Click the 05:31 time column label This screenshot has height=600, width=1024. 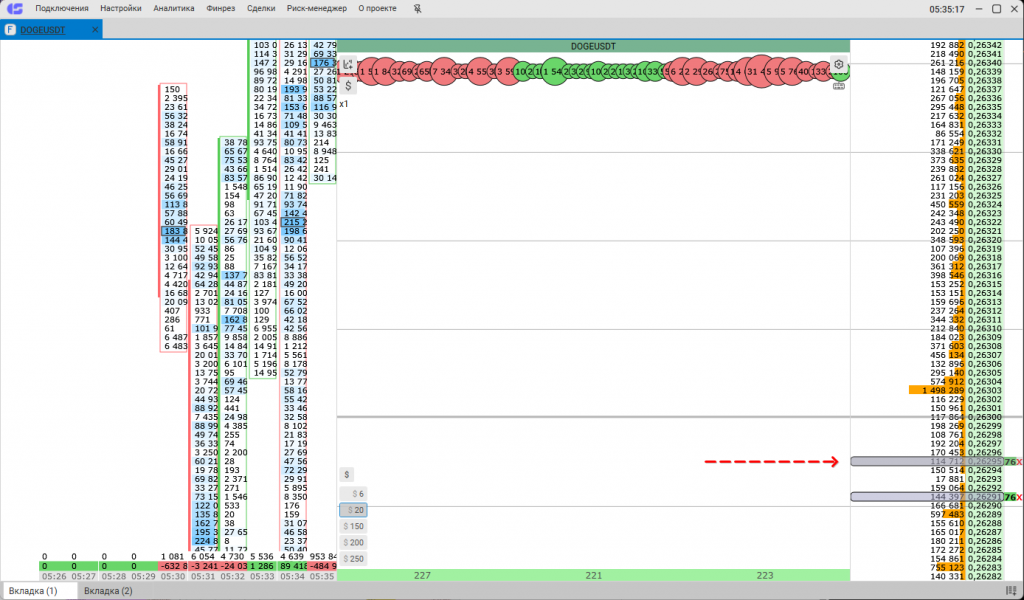(202, 576)
